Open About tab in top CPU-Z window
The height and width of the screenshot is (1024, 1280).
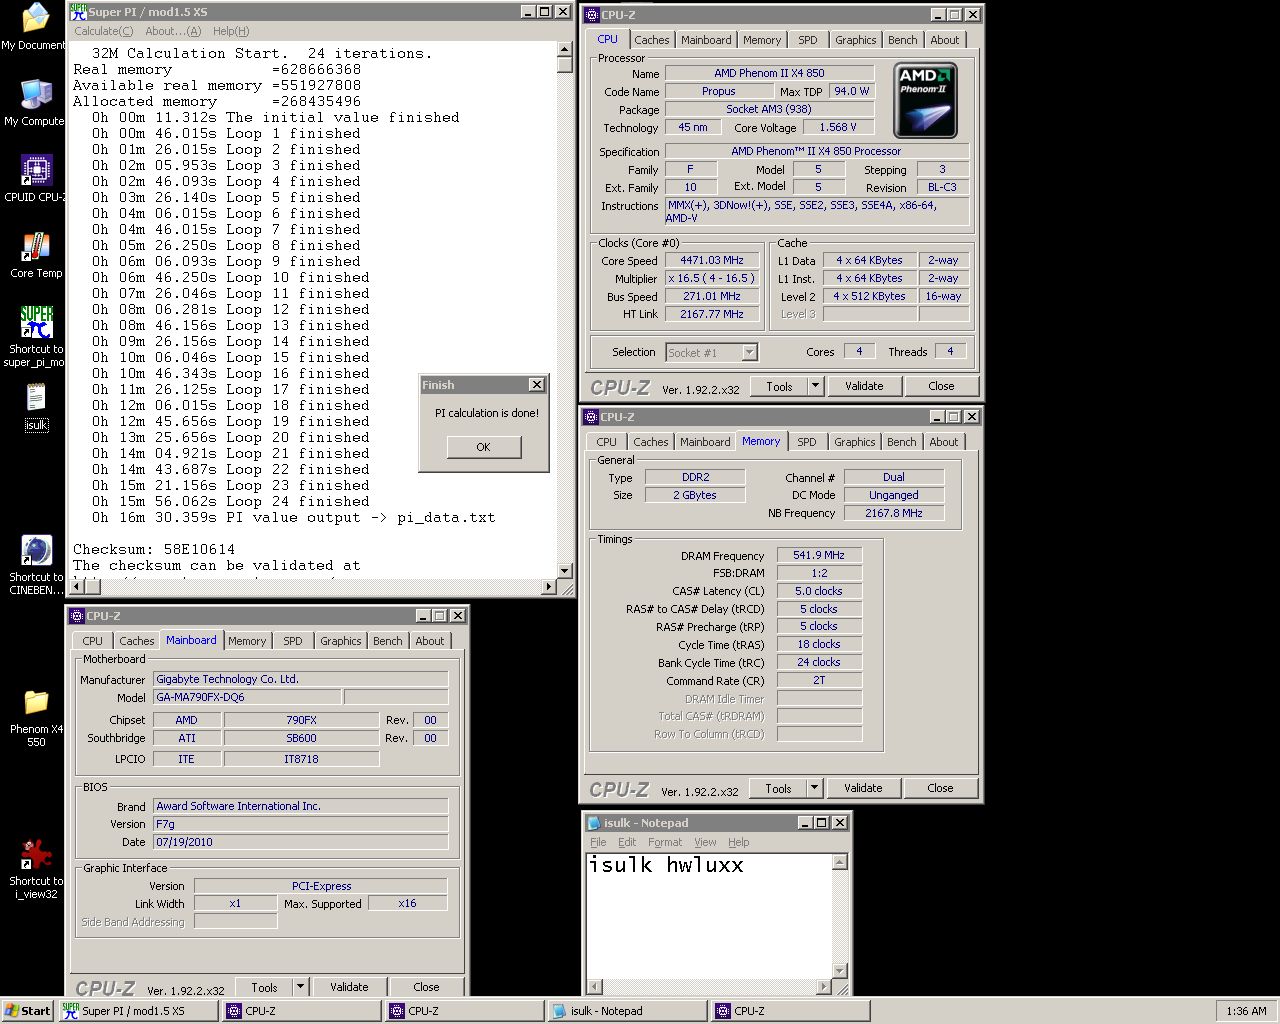[x=945, y=40]
